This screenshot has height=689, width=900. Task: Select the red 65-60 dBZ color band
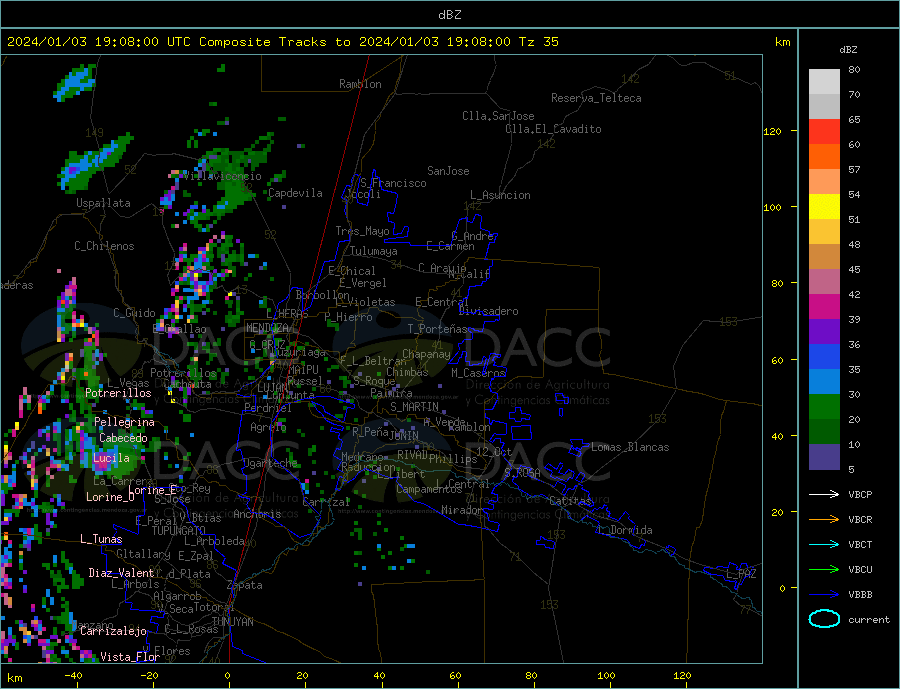pyautogui.click(x=824, y=131)
